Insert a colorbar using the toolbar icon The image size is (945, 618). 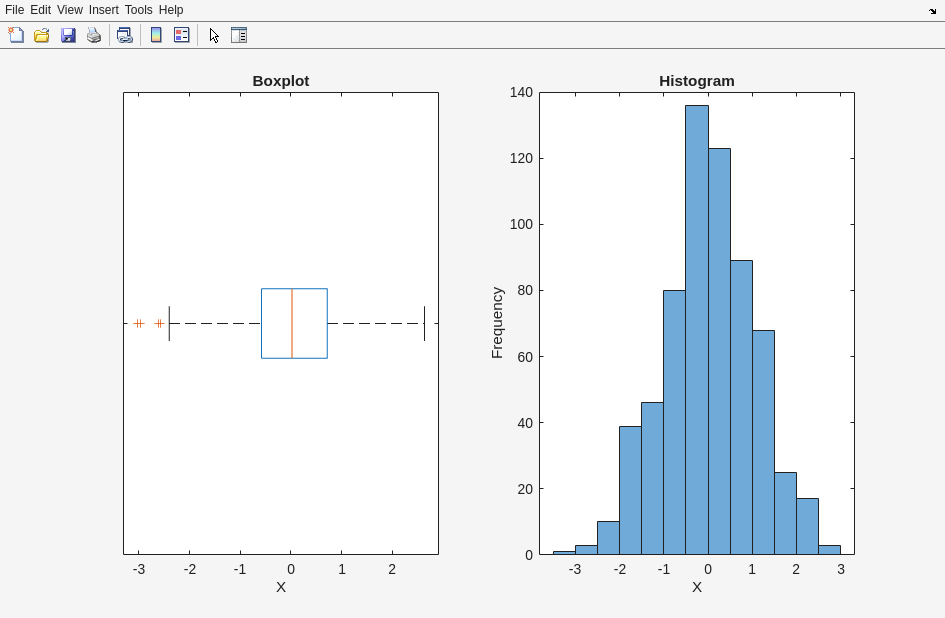coord(156,35)
